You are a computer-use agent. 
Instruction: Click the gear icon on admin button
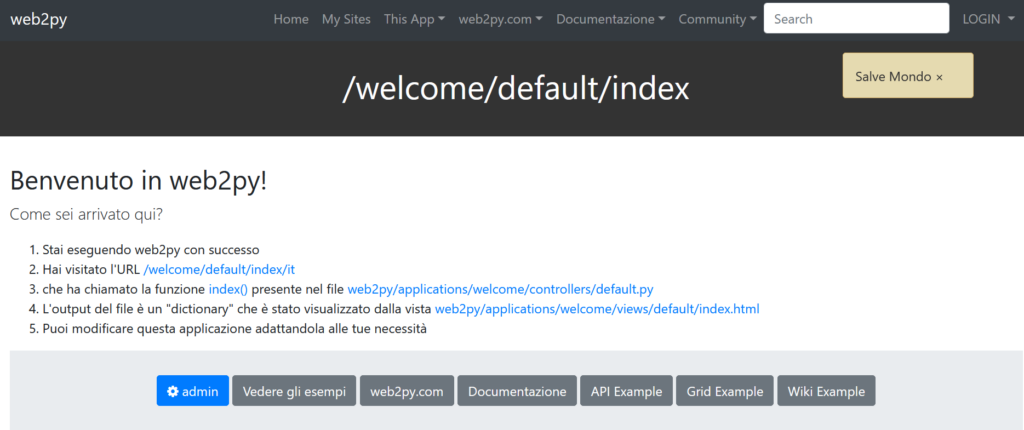click(x=172, y=391)
